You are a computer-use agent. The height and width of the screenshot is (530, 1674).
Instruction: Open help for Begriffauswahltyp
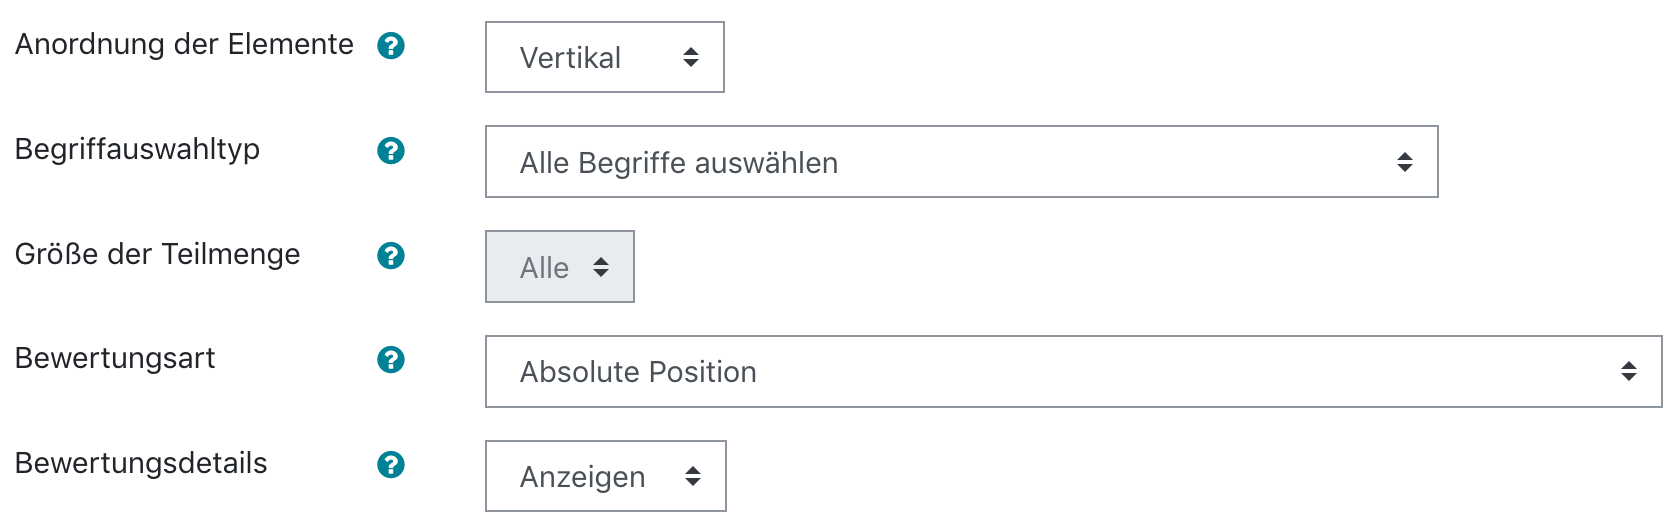coord(391,151)
